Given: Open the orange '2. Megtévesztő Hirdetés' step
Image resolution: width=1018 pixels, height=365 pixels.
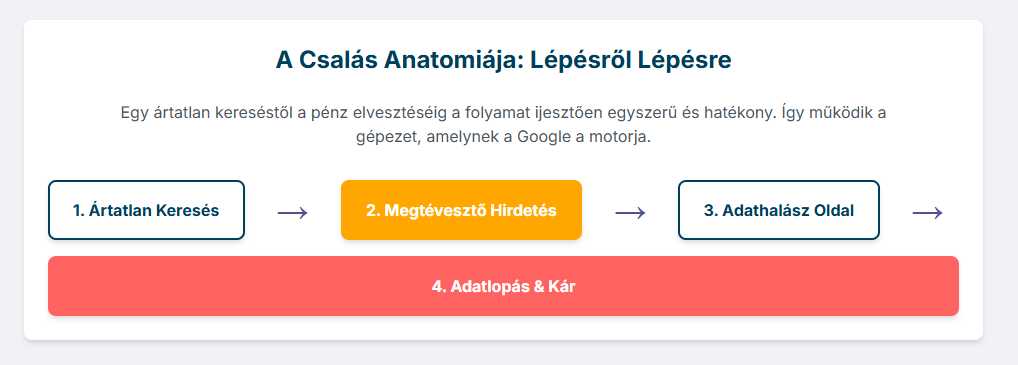Looking at the screenshot, I should pyautogui.click(x=461, y=210).
